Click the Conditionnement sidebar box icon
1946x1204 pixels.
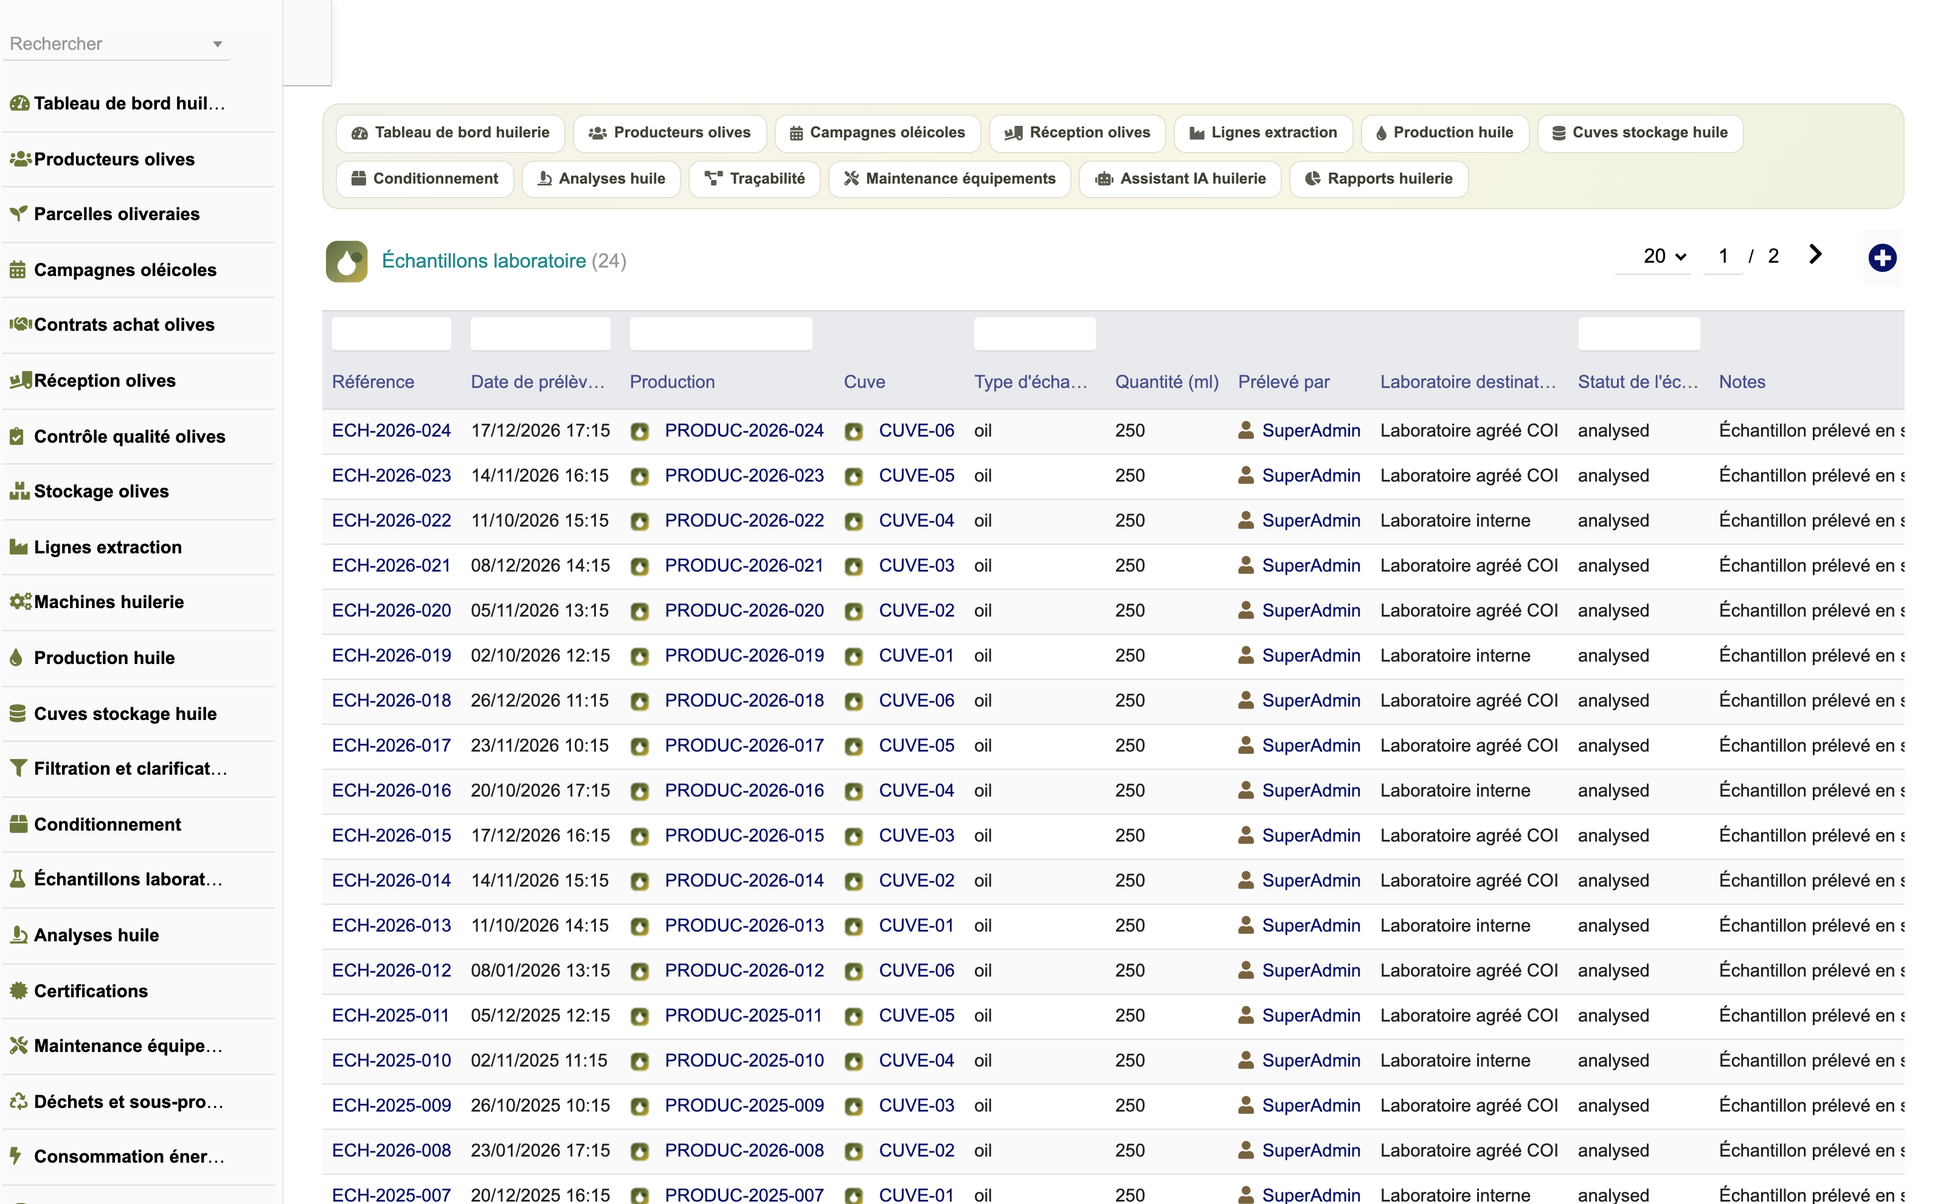click(18, 824)
